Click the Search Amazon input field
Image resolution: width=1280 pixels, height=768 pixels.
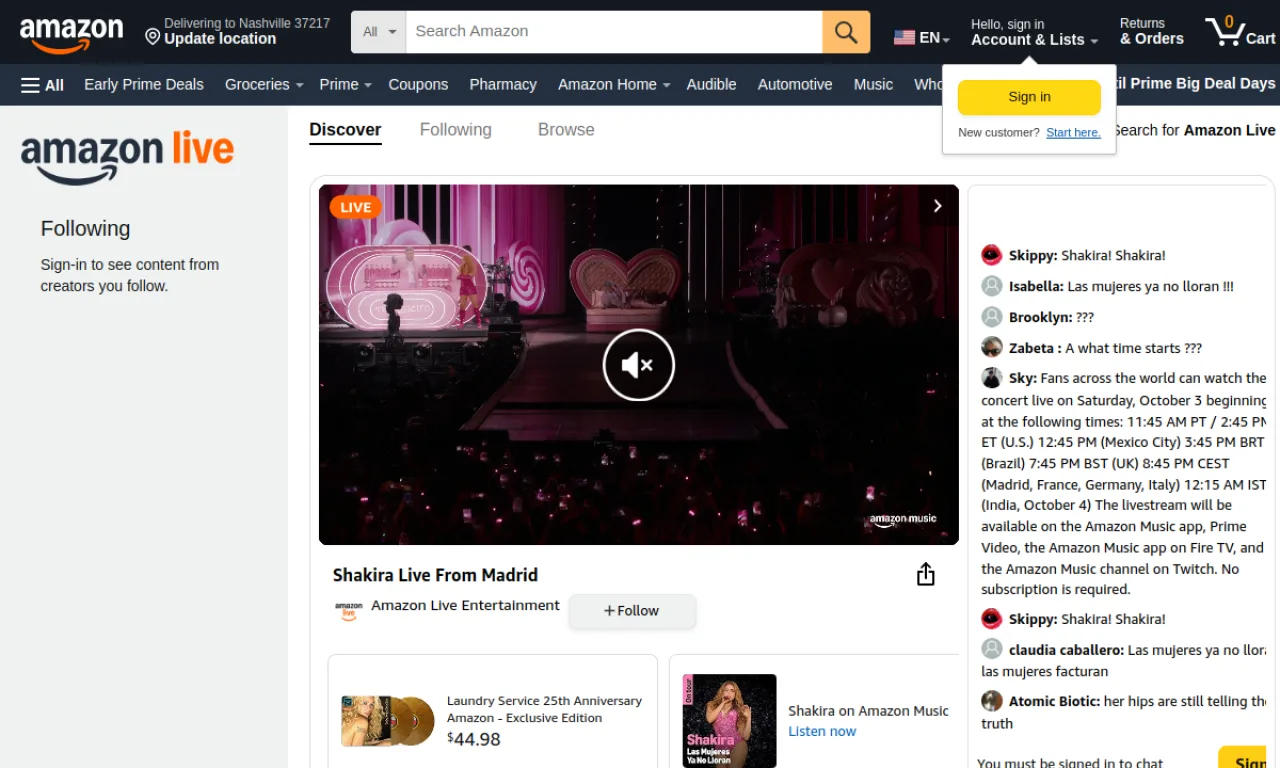click(x=614, y=32)
